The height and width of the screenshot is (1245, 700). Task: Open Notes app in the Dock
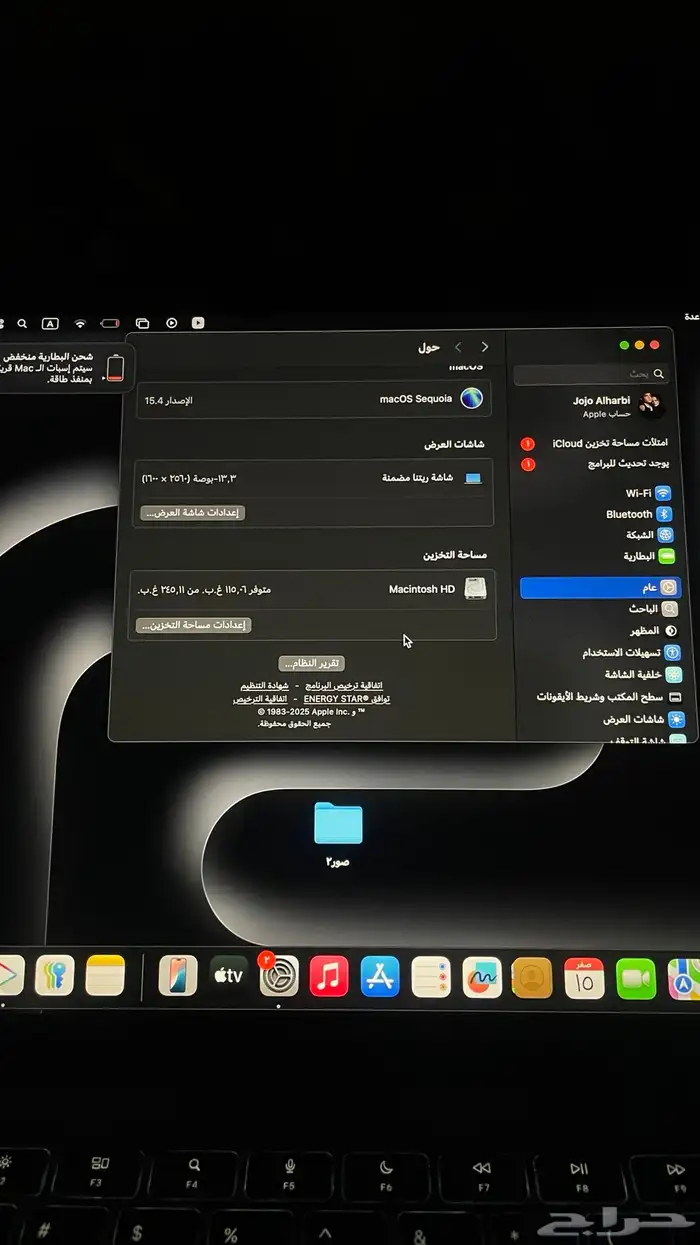click(x=105, y=975)
